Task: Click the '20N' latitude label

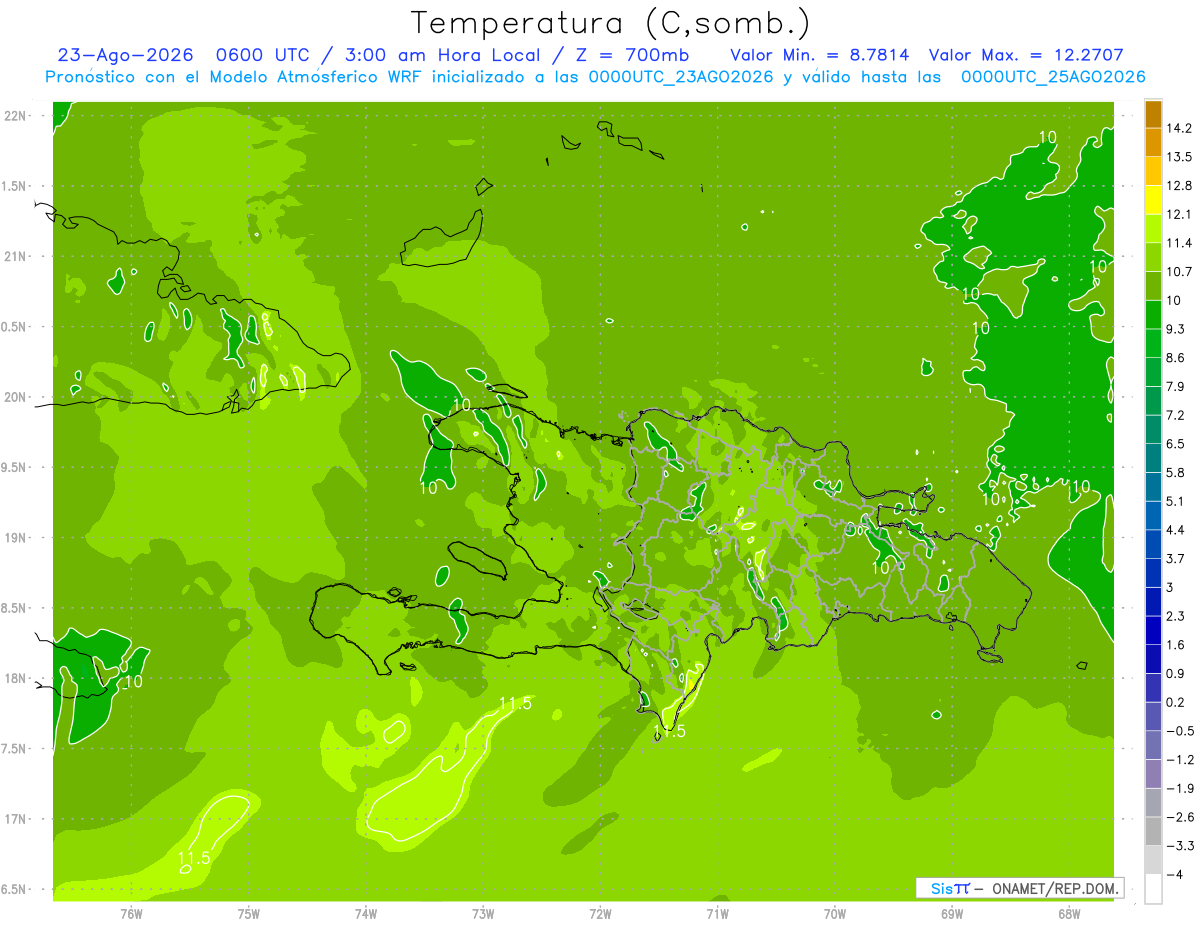Action: coord(15,397)
